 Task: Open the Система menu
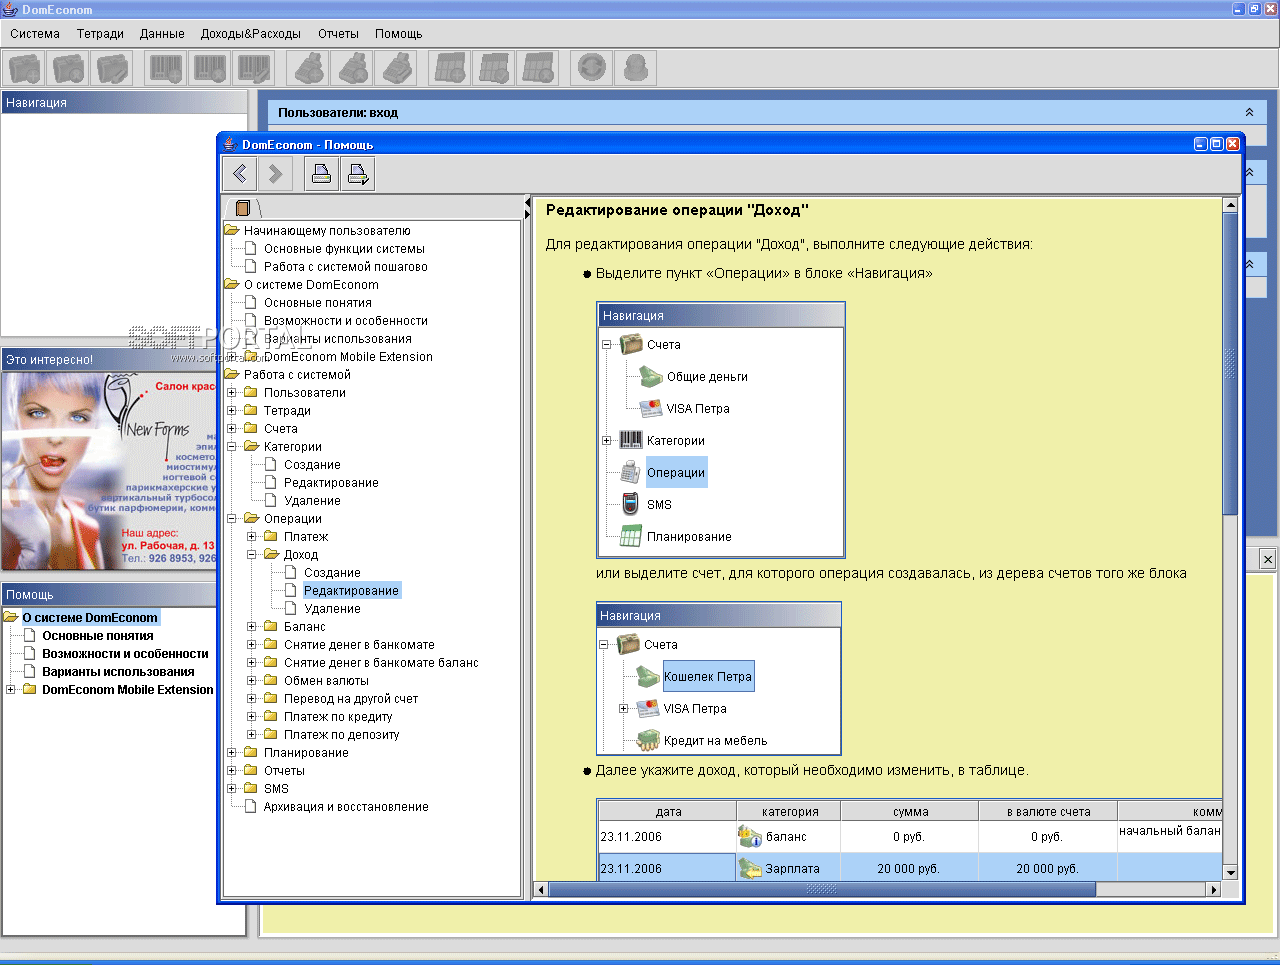pos(35,34)
